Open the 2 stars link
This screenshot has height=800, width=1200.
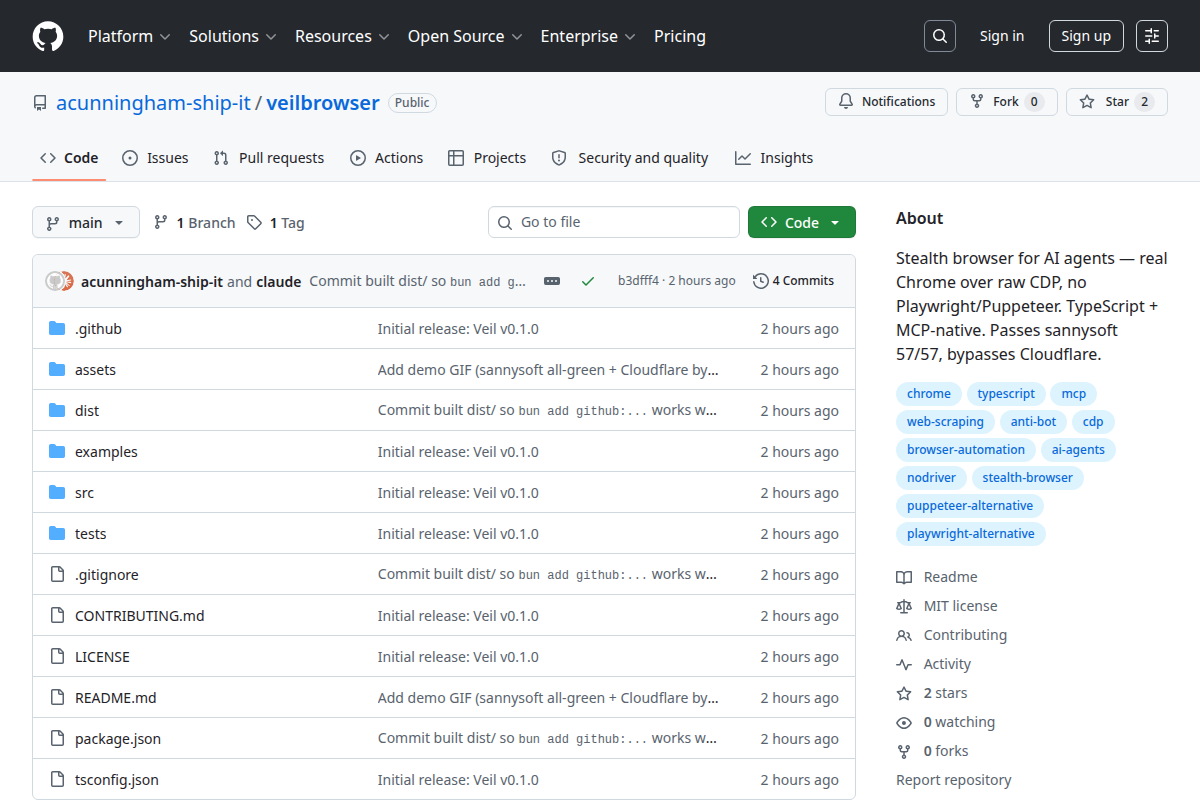(x=945, y=693)
